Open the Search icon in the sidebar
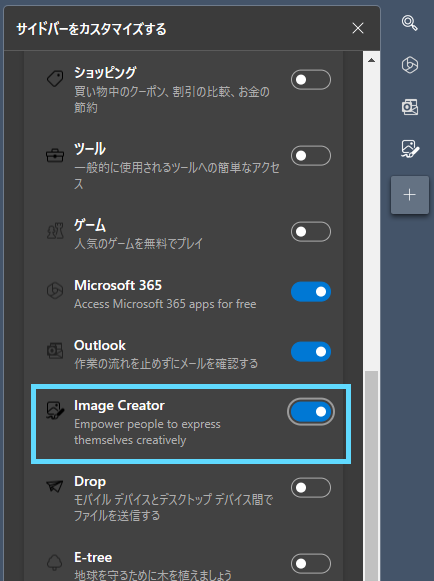 [410, 23]
